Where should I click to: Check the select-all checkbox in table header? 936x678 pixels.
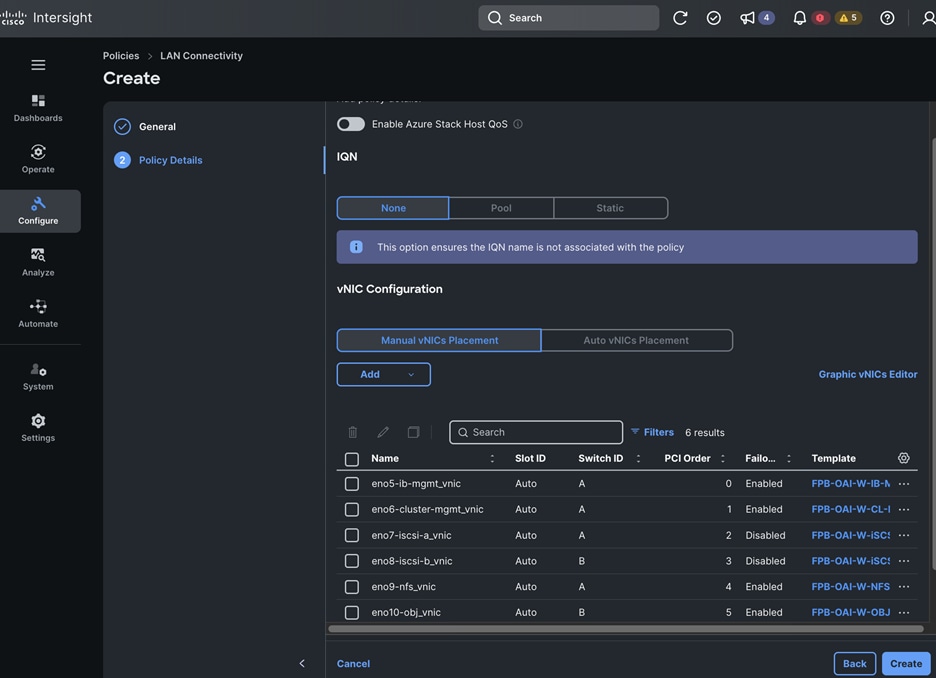click(352, 459)
